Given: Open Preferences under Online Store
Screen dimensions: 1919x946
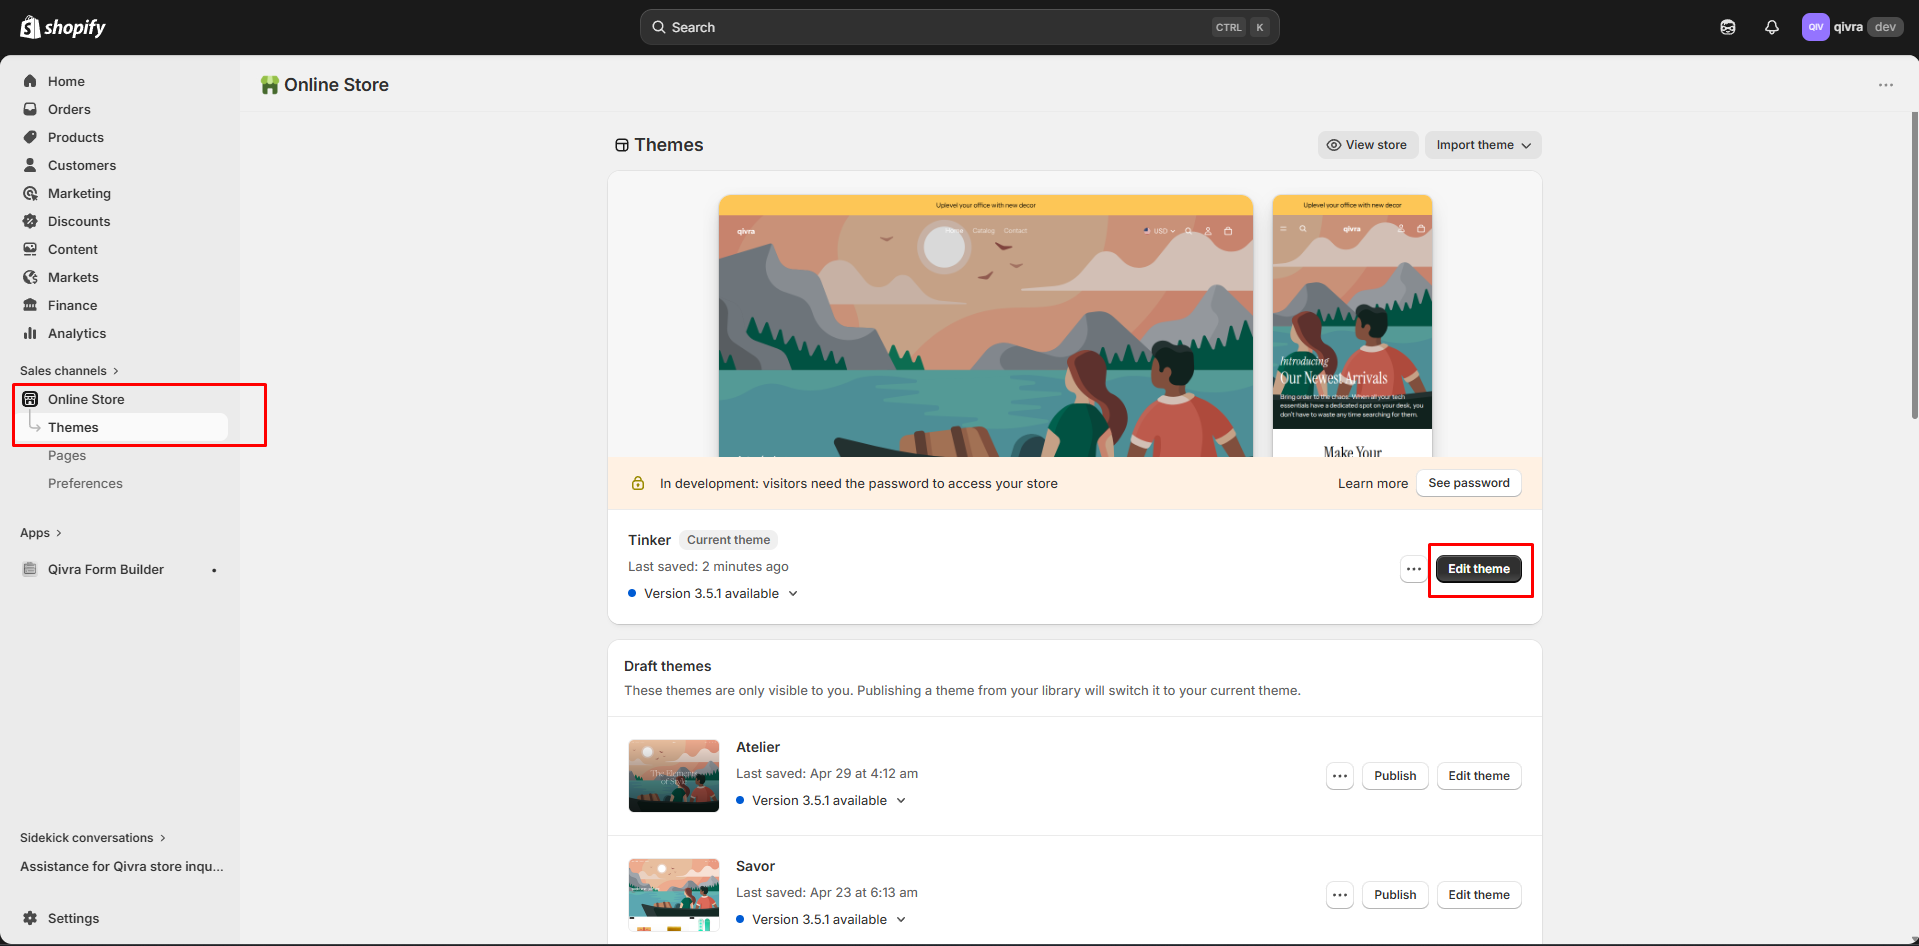Looking at the screenshot, I should tap(85, 483).
